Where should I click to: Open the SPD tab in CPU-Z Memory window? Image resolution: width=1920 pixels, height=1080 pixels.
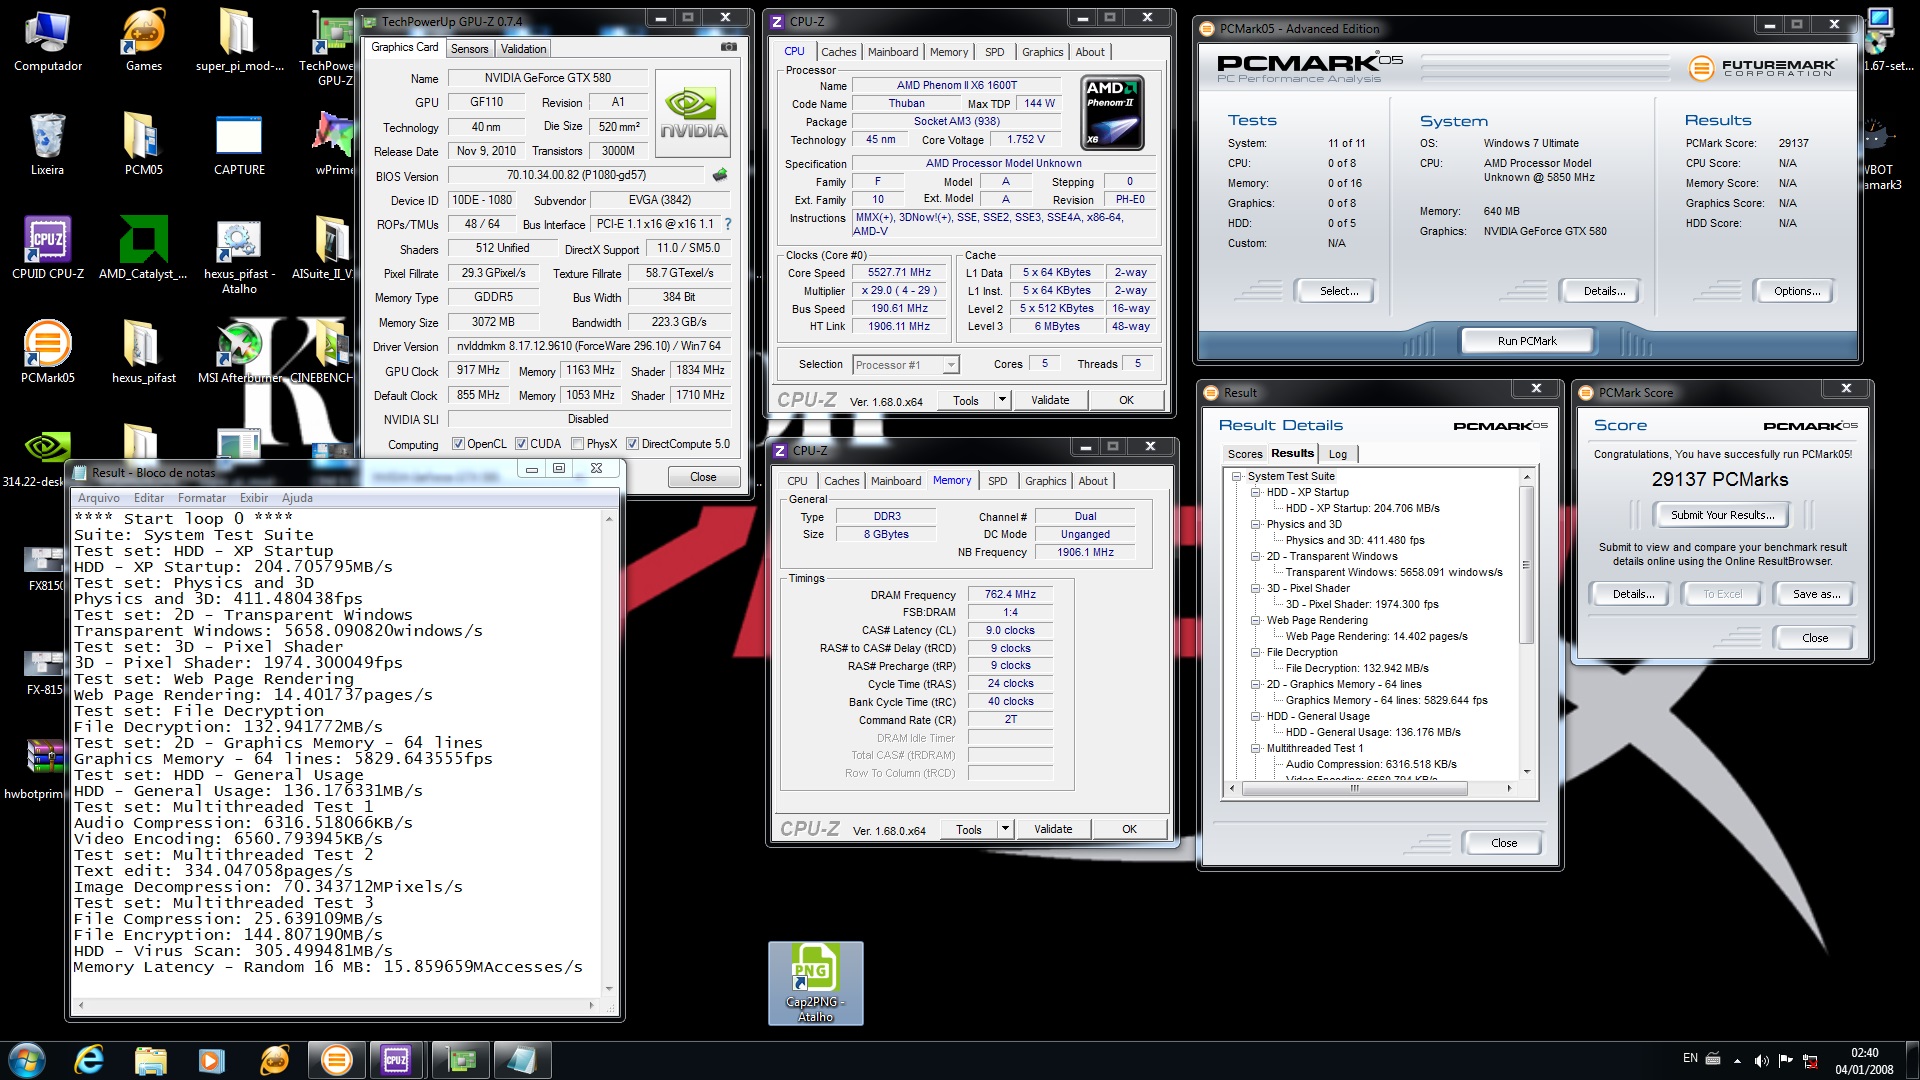coord(997,481)
